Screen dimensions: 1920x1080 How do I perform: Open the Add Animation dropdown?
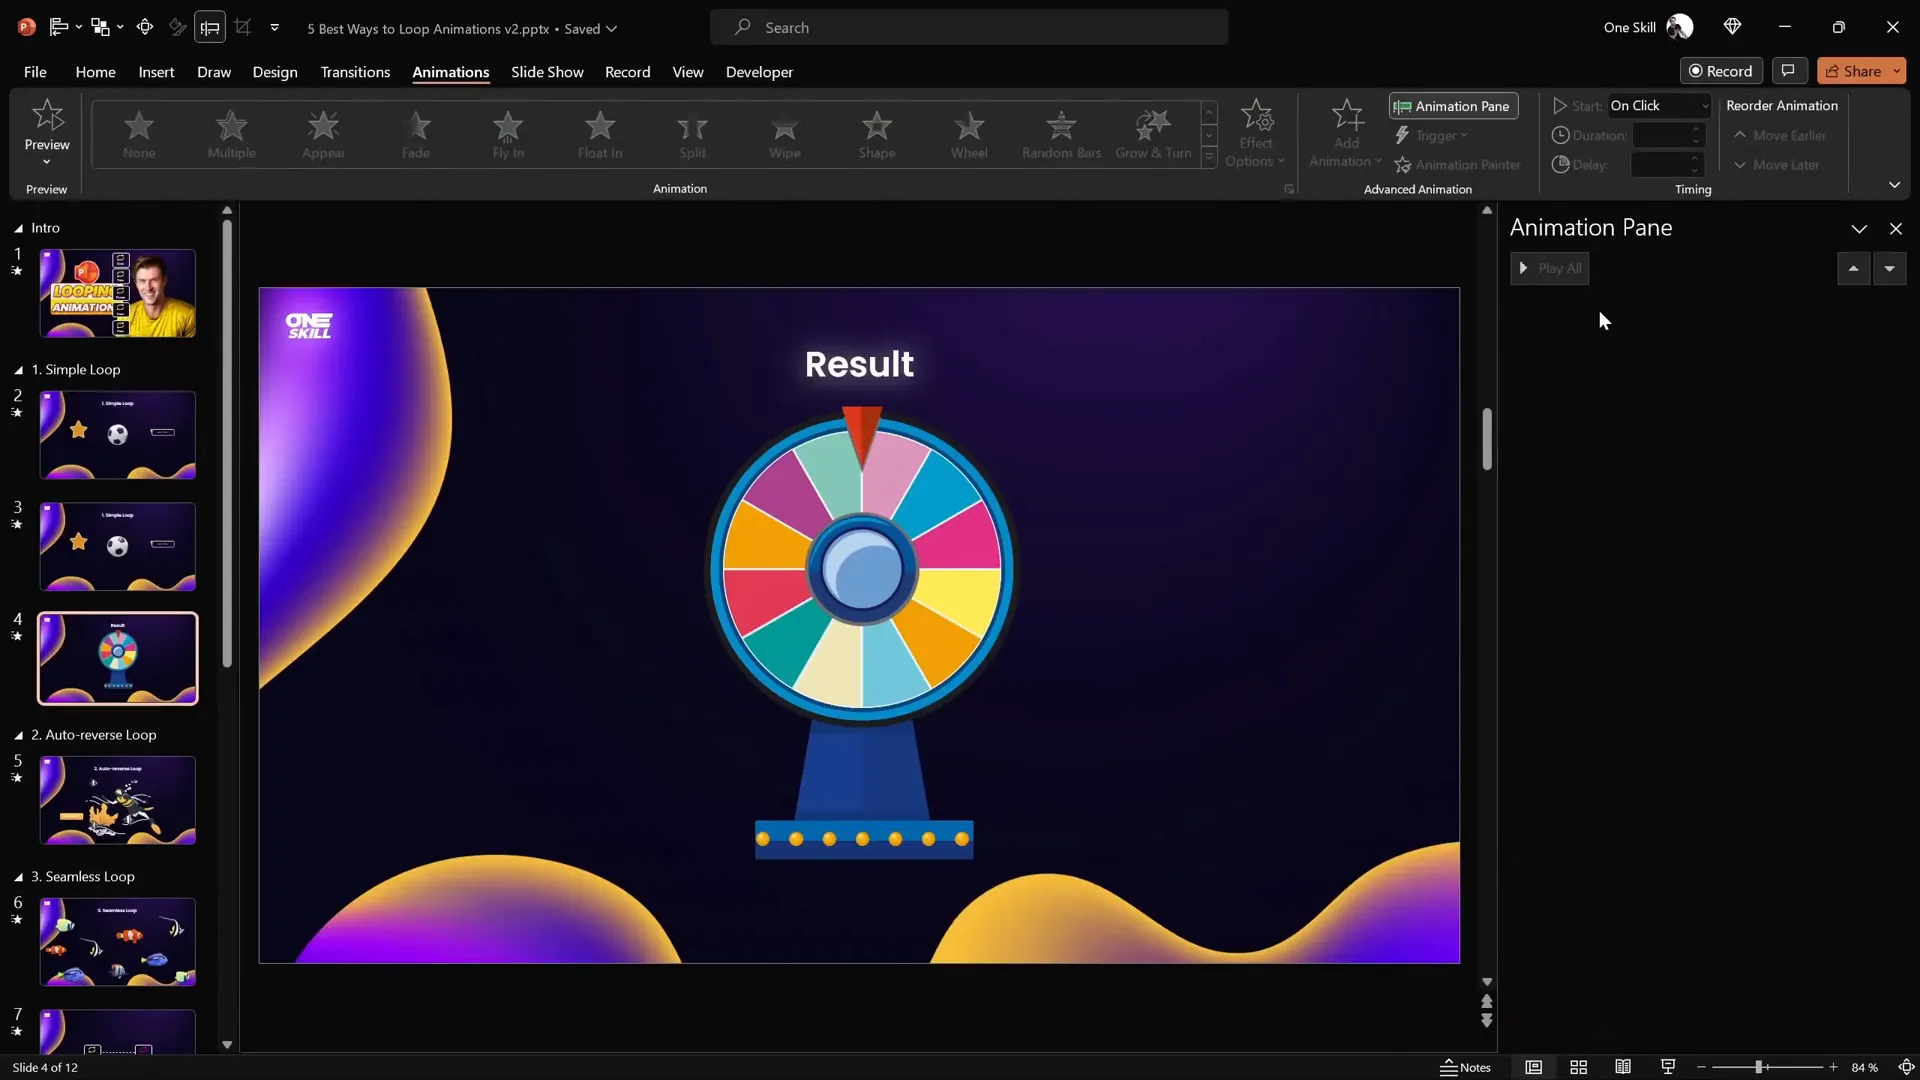coord(1346,134)
